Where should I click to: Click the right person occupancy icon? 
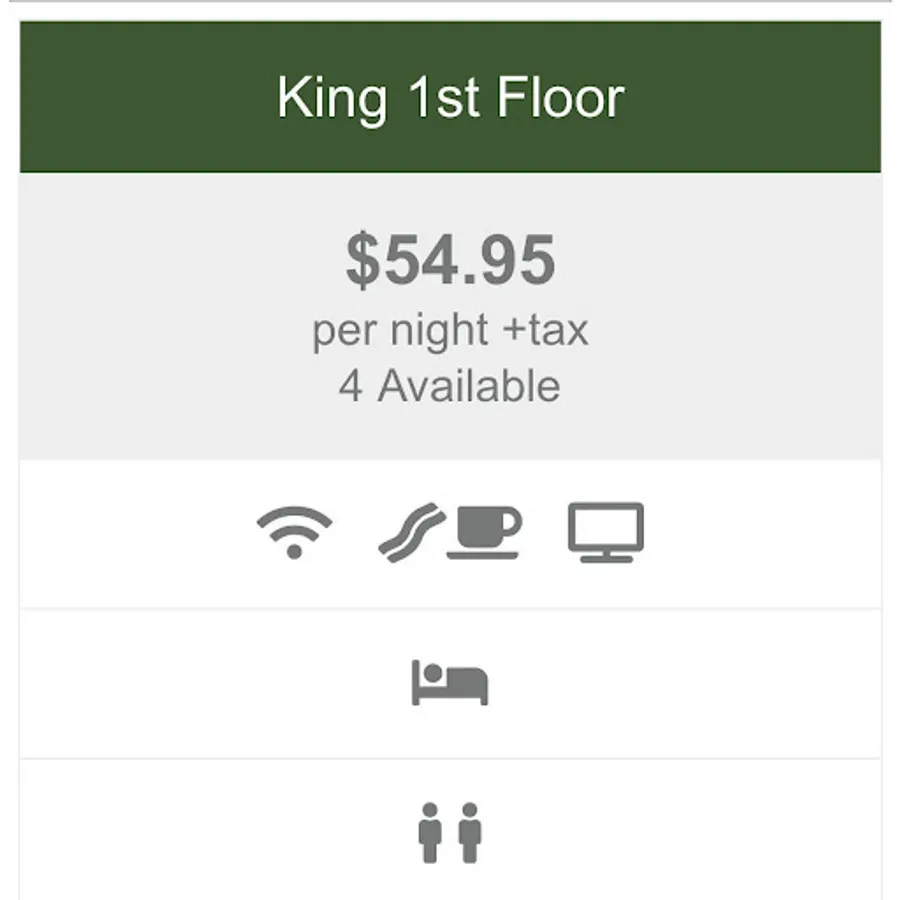pyautogui.click(x=470, y=833)
